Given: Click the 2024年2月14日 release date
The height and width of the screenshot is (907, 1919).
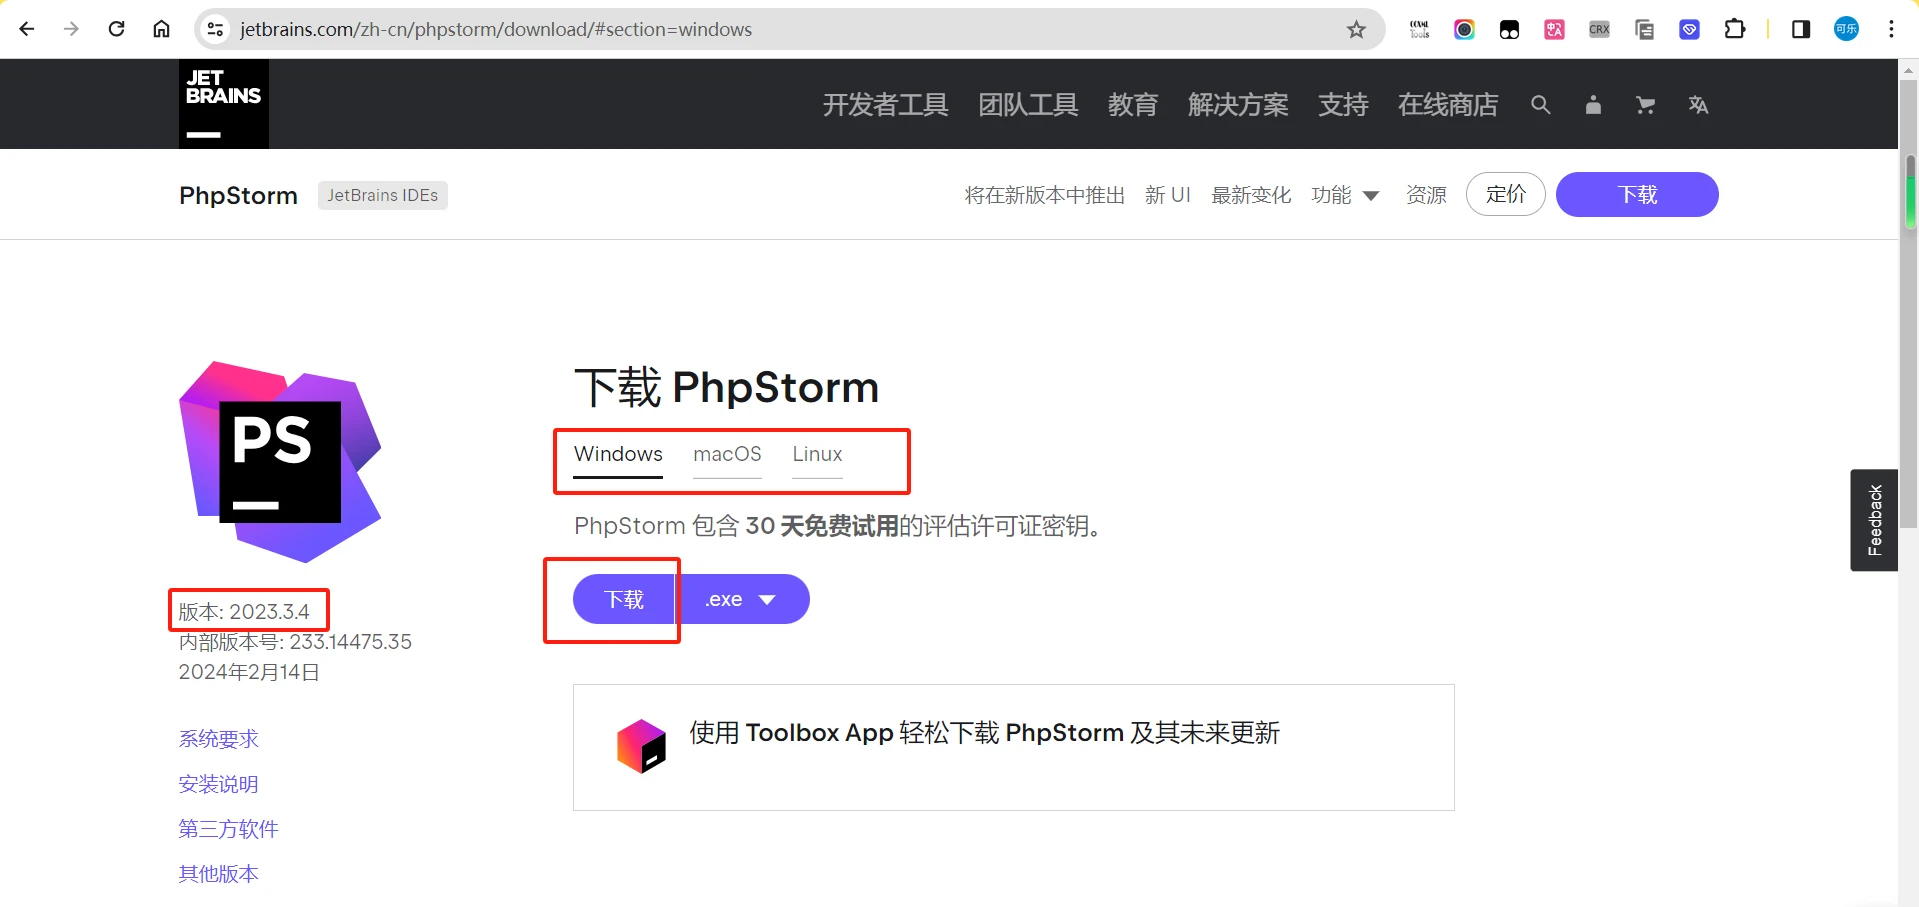Looking at the screenshot, I should click(x=249, y=672).
